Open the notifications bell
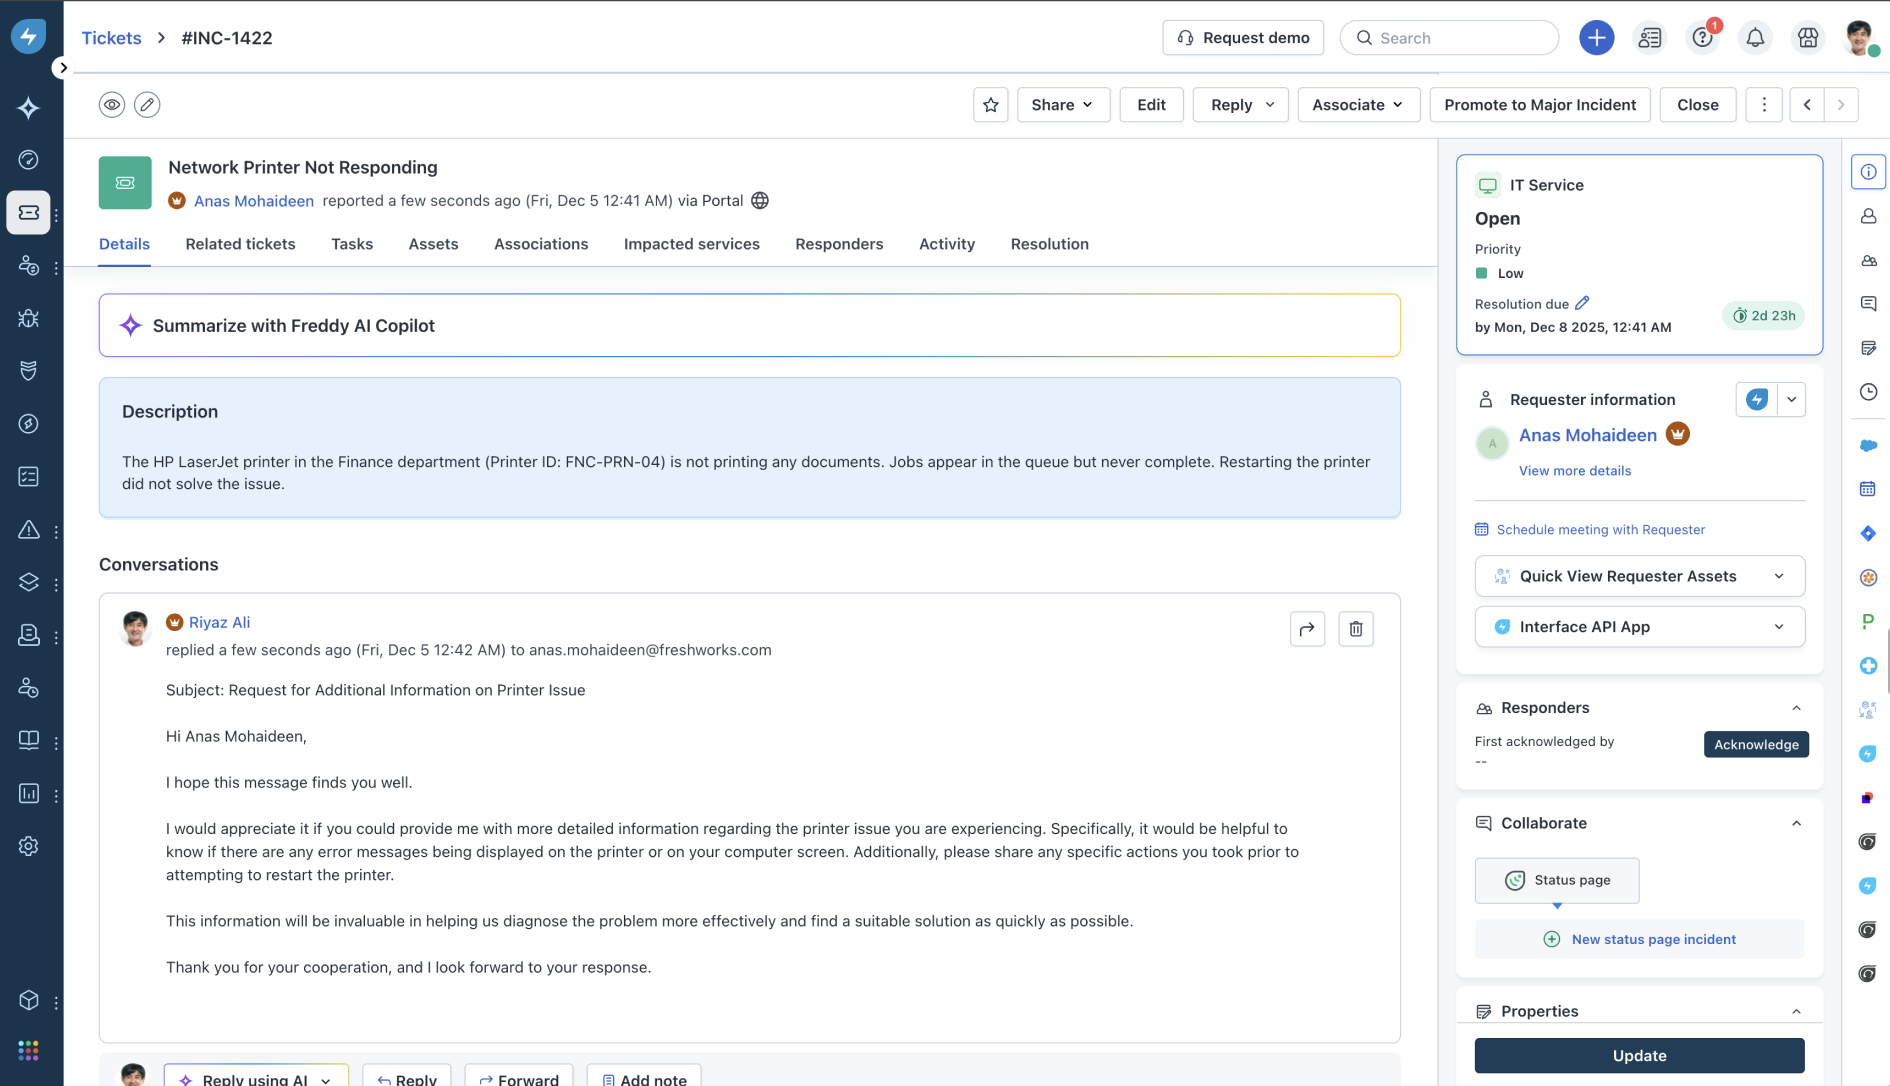This screenshot has width=1890, height=1086. click(x=1754, y=38)
